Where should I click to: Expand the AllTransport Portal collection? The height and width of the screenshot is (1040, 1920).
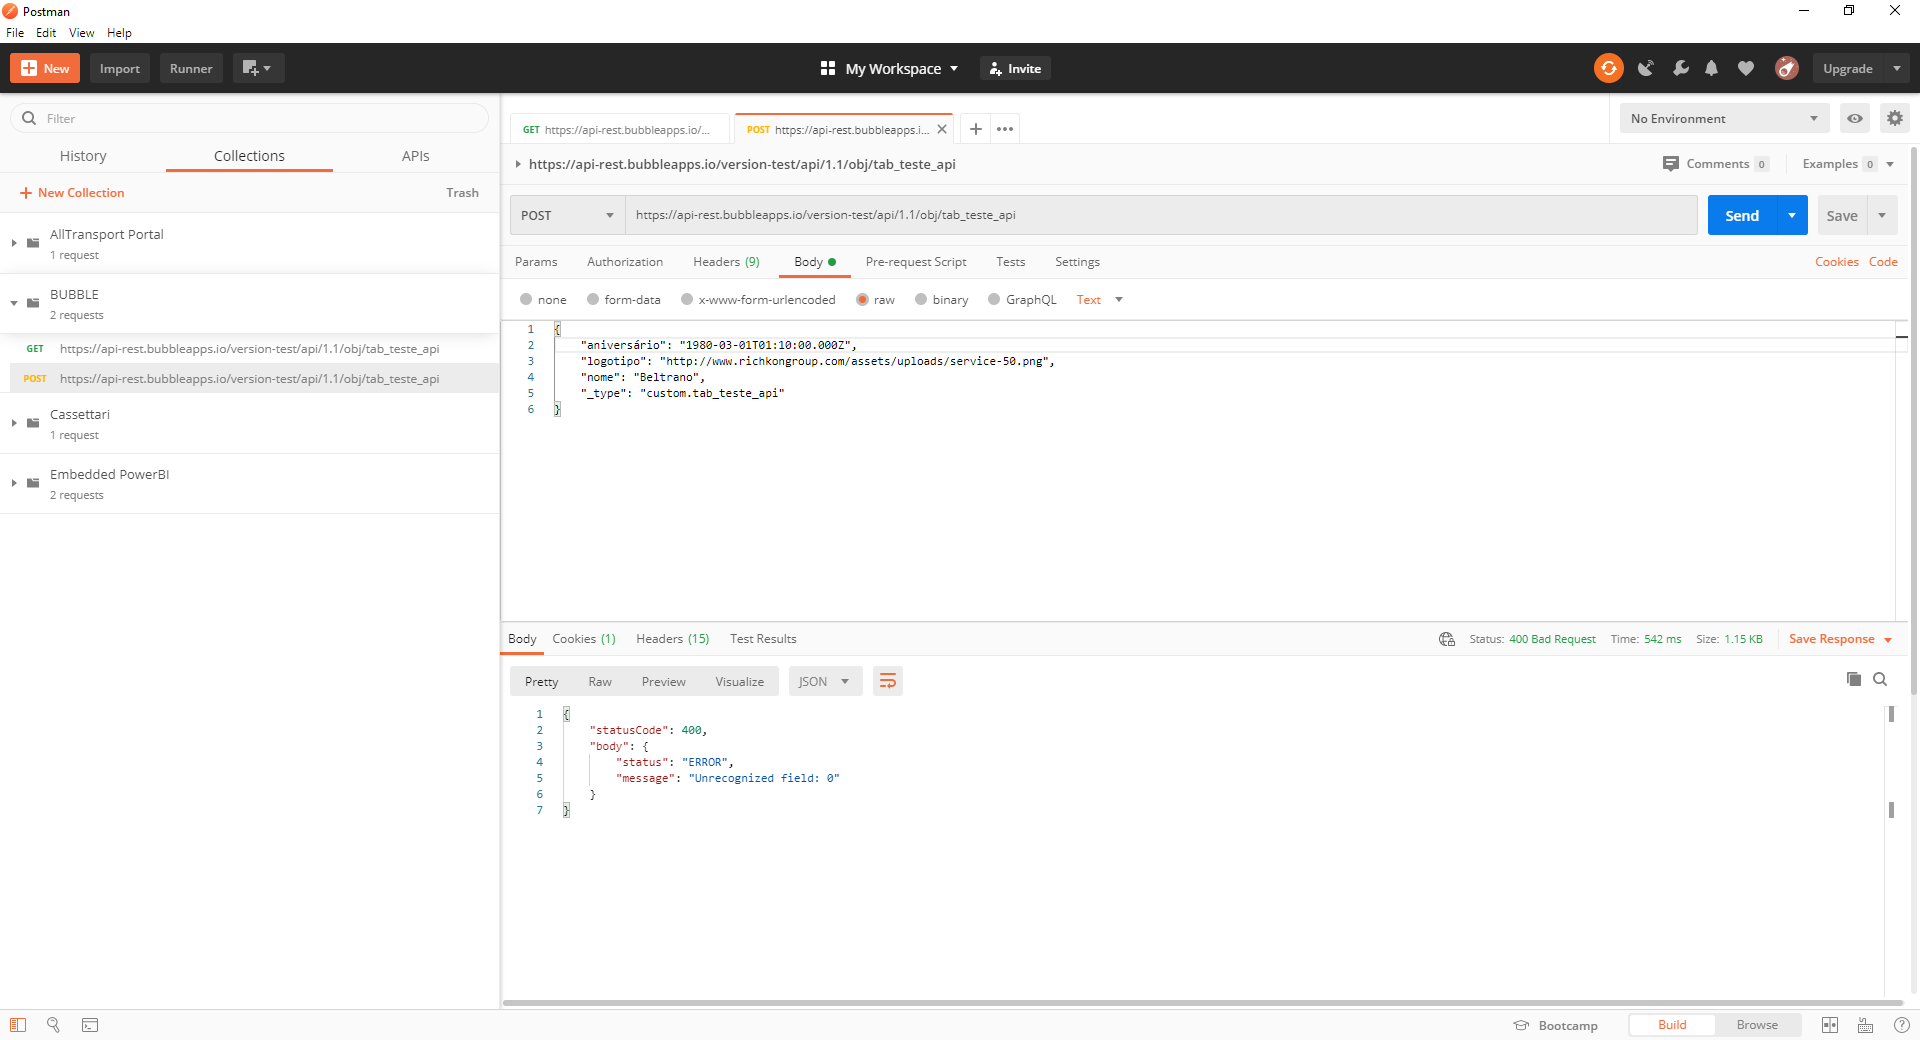tap(14, 243)
